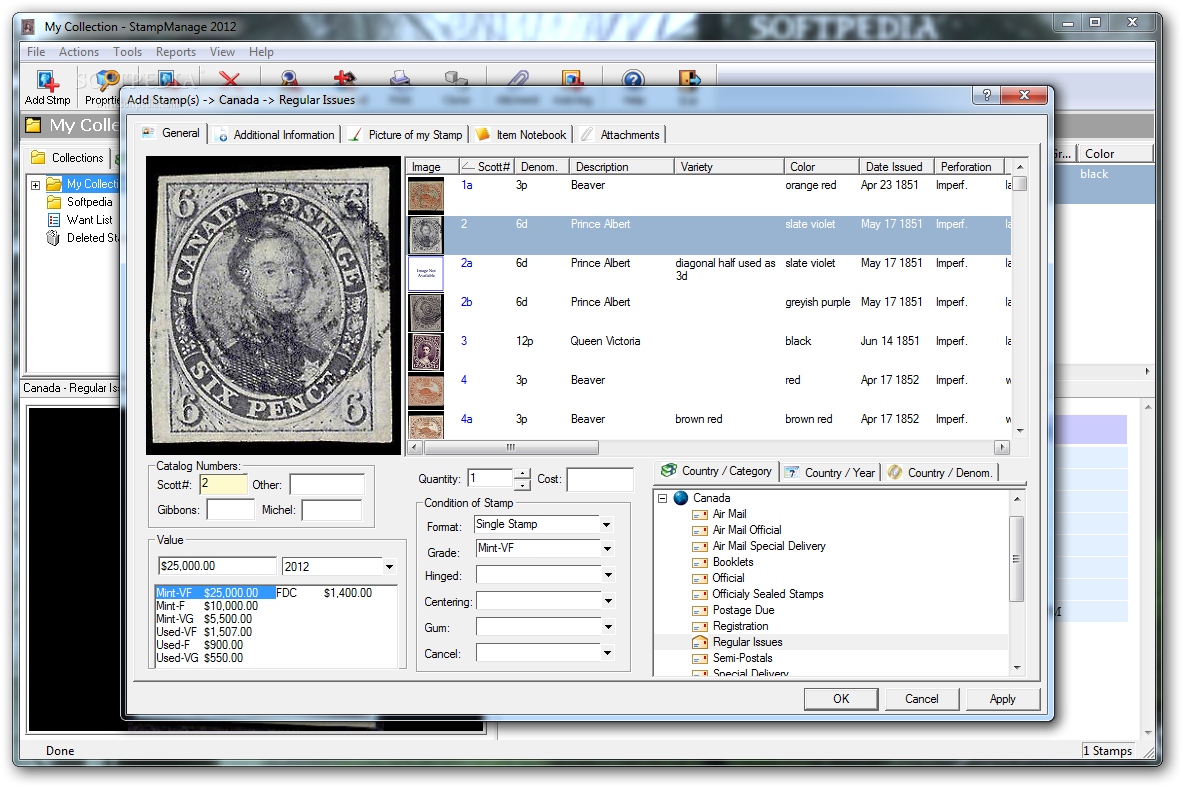Click the red X delete toolbar icon
This screenshot has width=1183, height=787.
(x=229, y=78)
